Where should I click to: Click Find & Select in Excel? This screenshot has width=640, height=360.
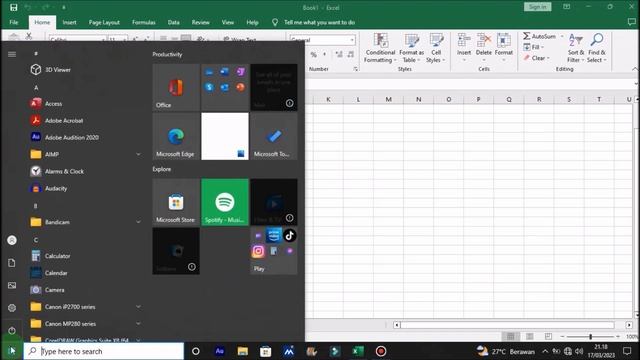tap(597, 48)
